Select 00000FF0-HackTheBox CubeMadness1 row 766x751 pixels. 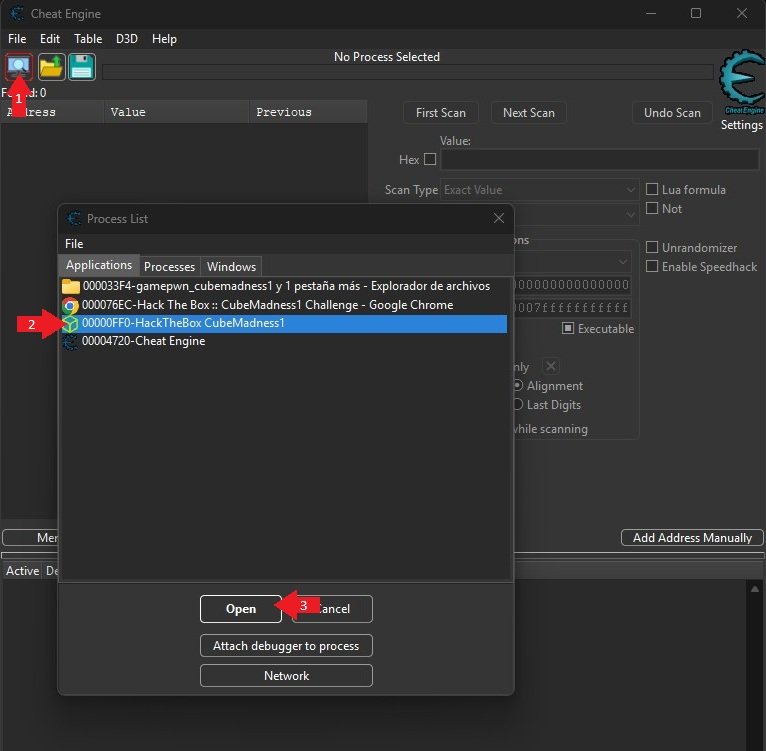tap(284, 323)
